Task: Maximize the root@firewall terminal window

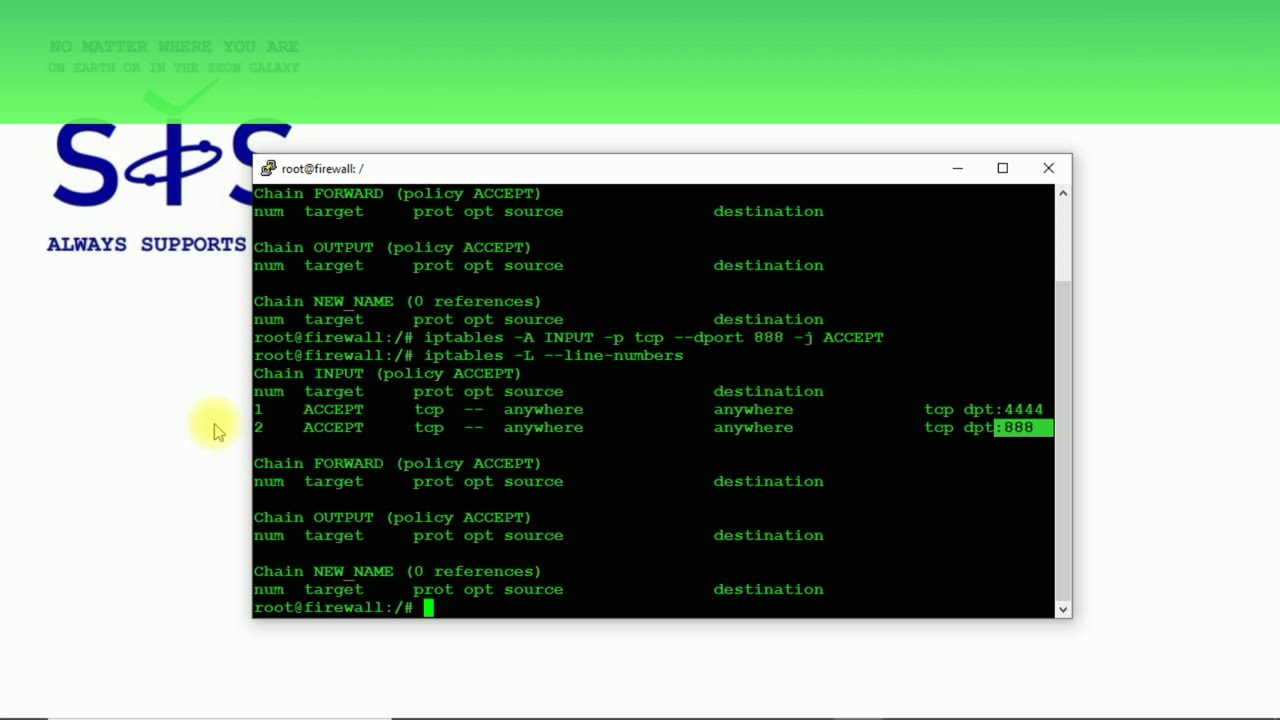Action: [x=1002, y=168]
